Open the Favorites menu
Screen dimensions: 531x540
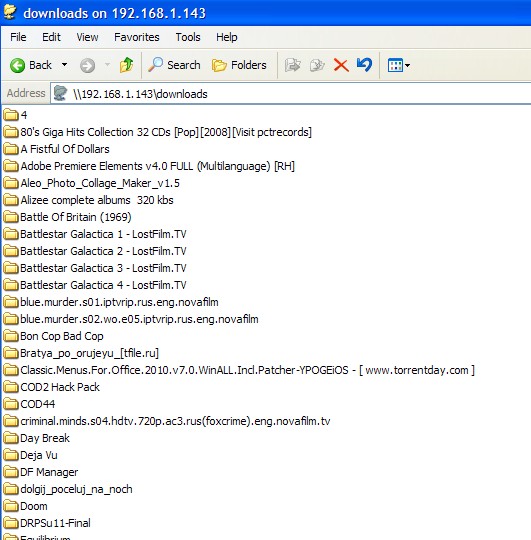coord(137,37)
